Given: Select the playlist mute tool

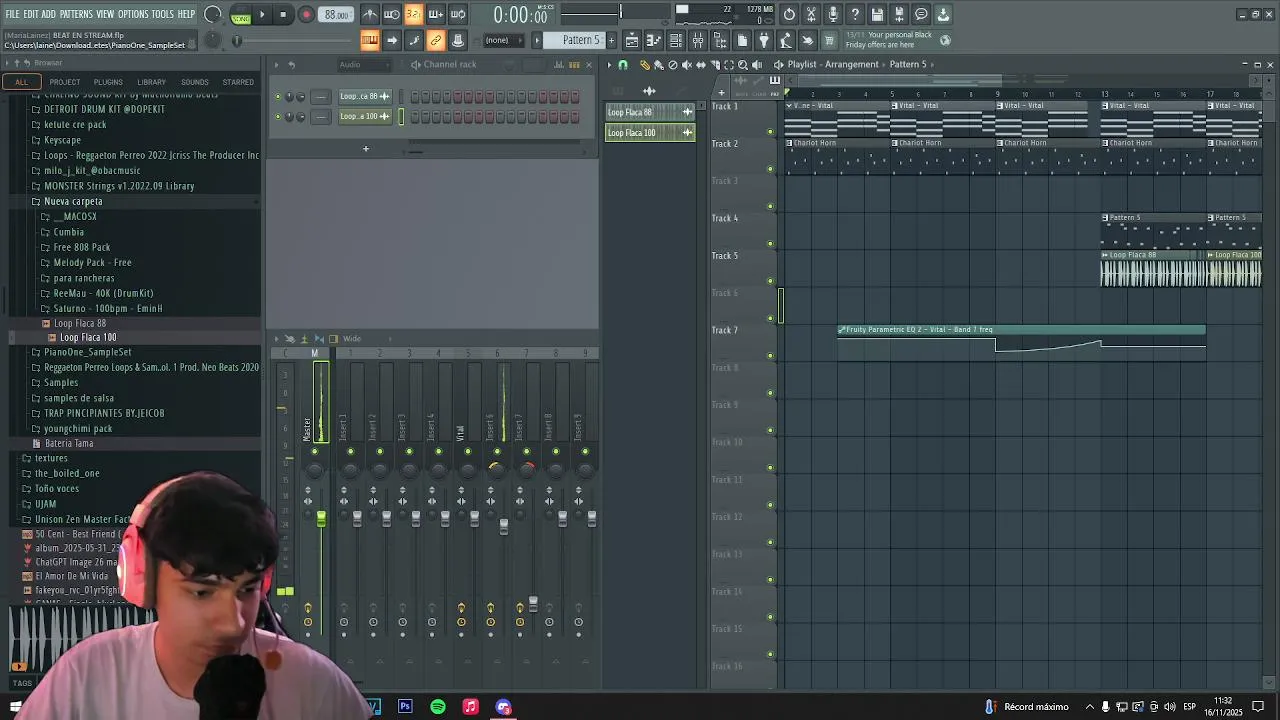Looking at the screenshot, I should (686, 65).
